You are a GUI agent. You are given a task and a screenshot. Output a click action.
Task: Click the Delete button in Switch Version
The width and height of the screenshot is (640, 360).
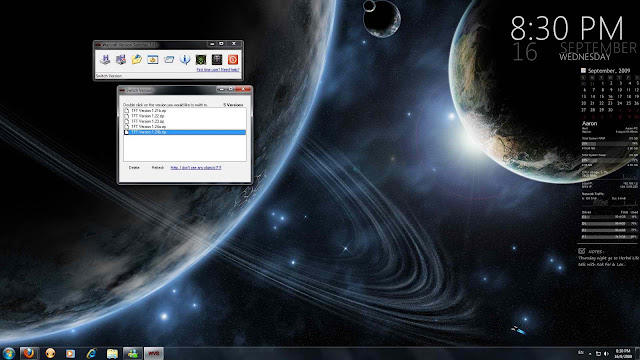[134, 167]
